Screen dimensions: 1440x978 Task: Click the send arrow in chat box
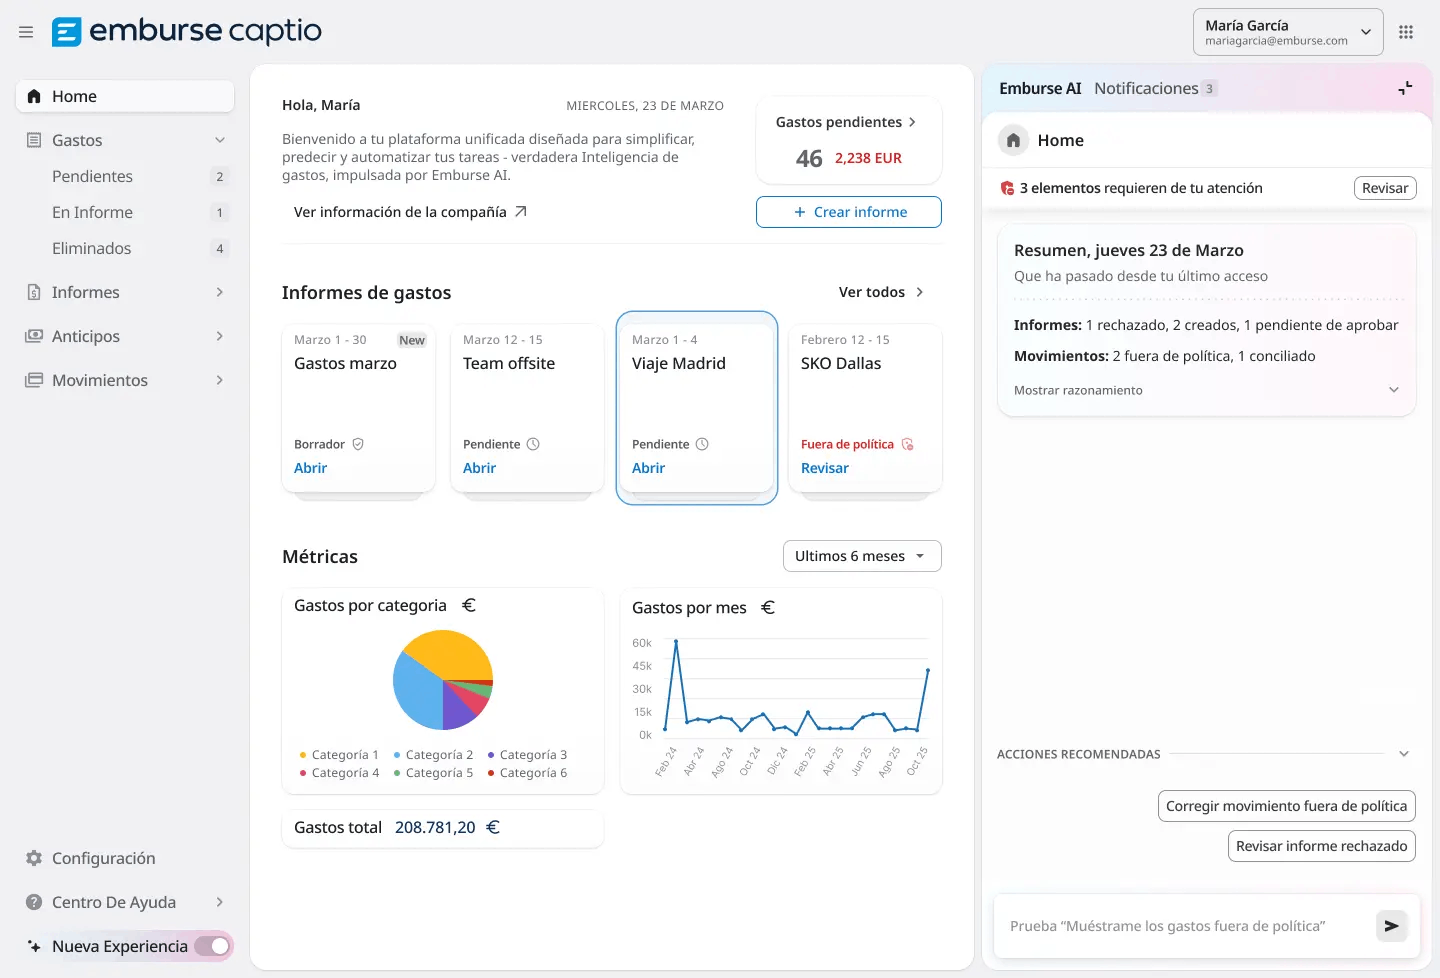click(x=1391, y=926)
